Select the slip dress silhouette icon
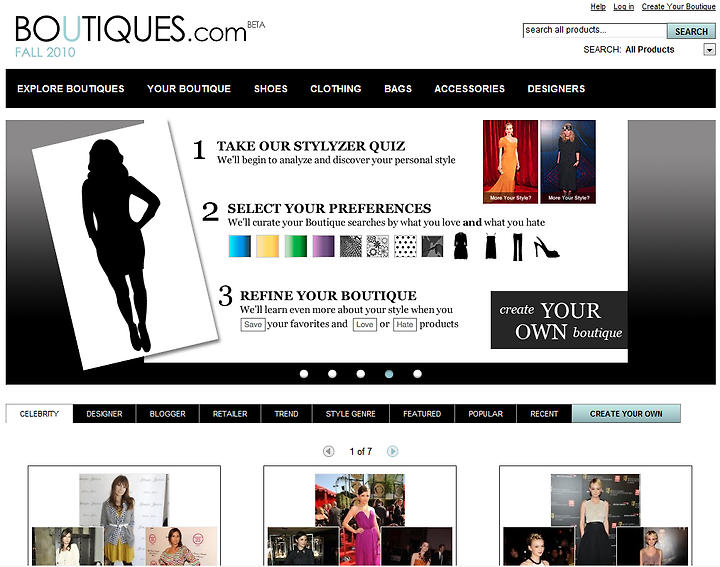Viewport: 720px width, 567px height. 491,246
